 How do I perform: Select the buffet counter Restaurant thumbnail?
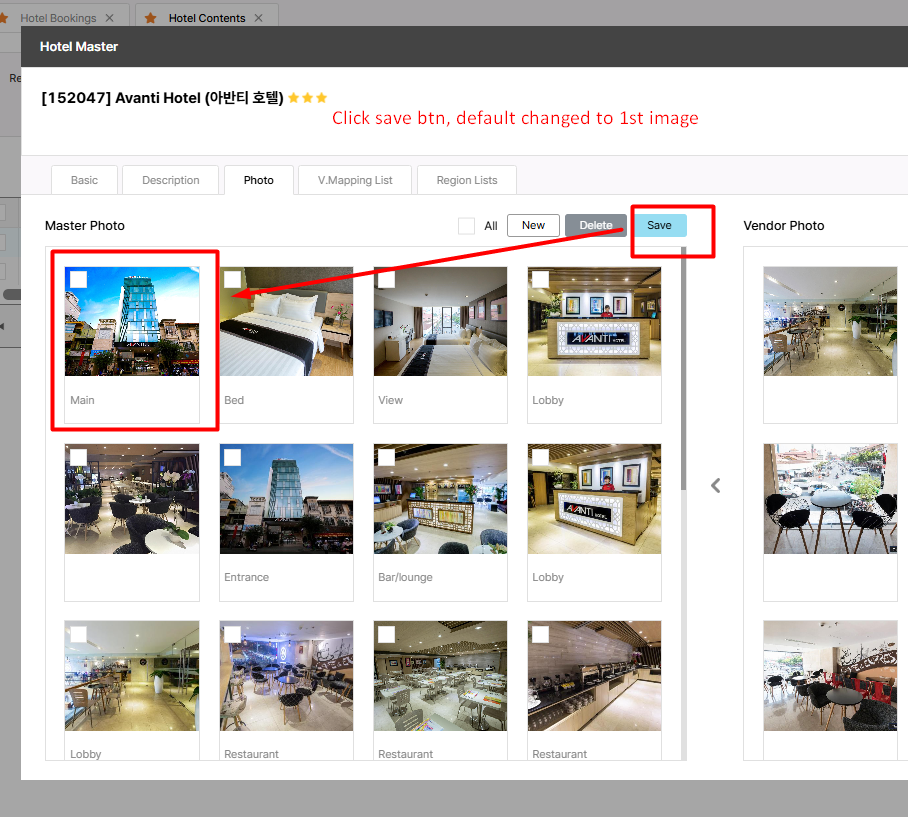pyautogui.click(x=594, y=676)
